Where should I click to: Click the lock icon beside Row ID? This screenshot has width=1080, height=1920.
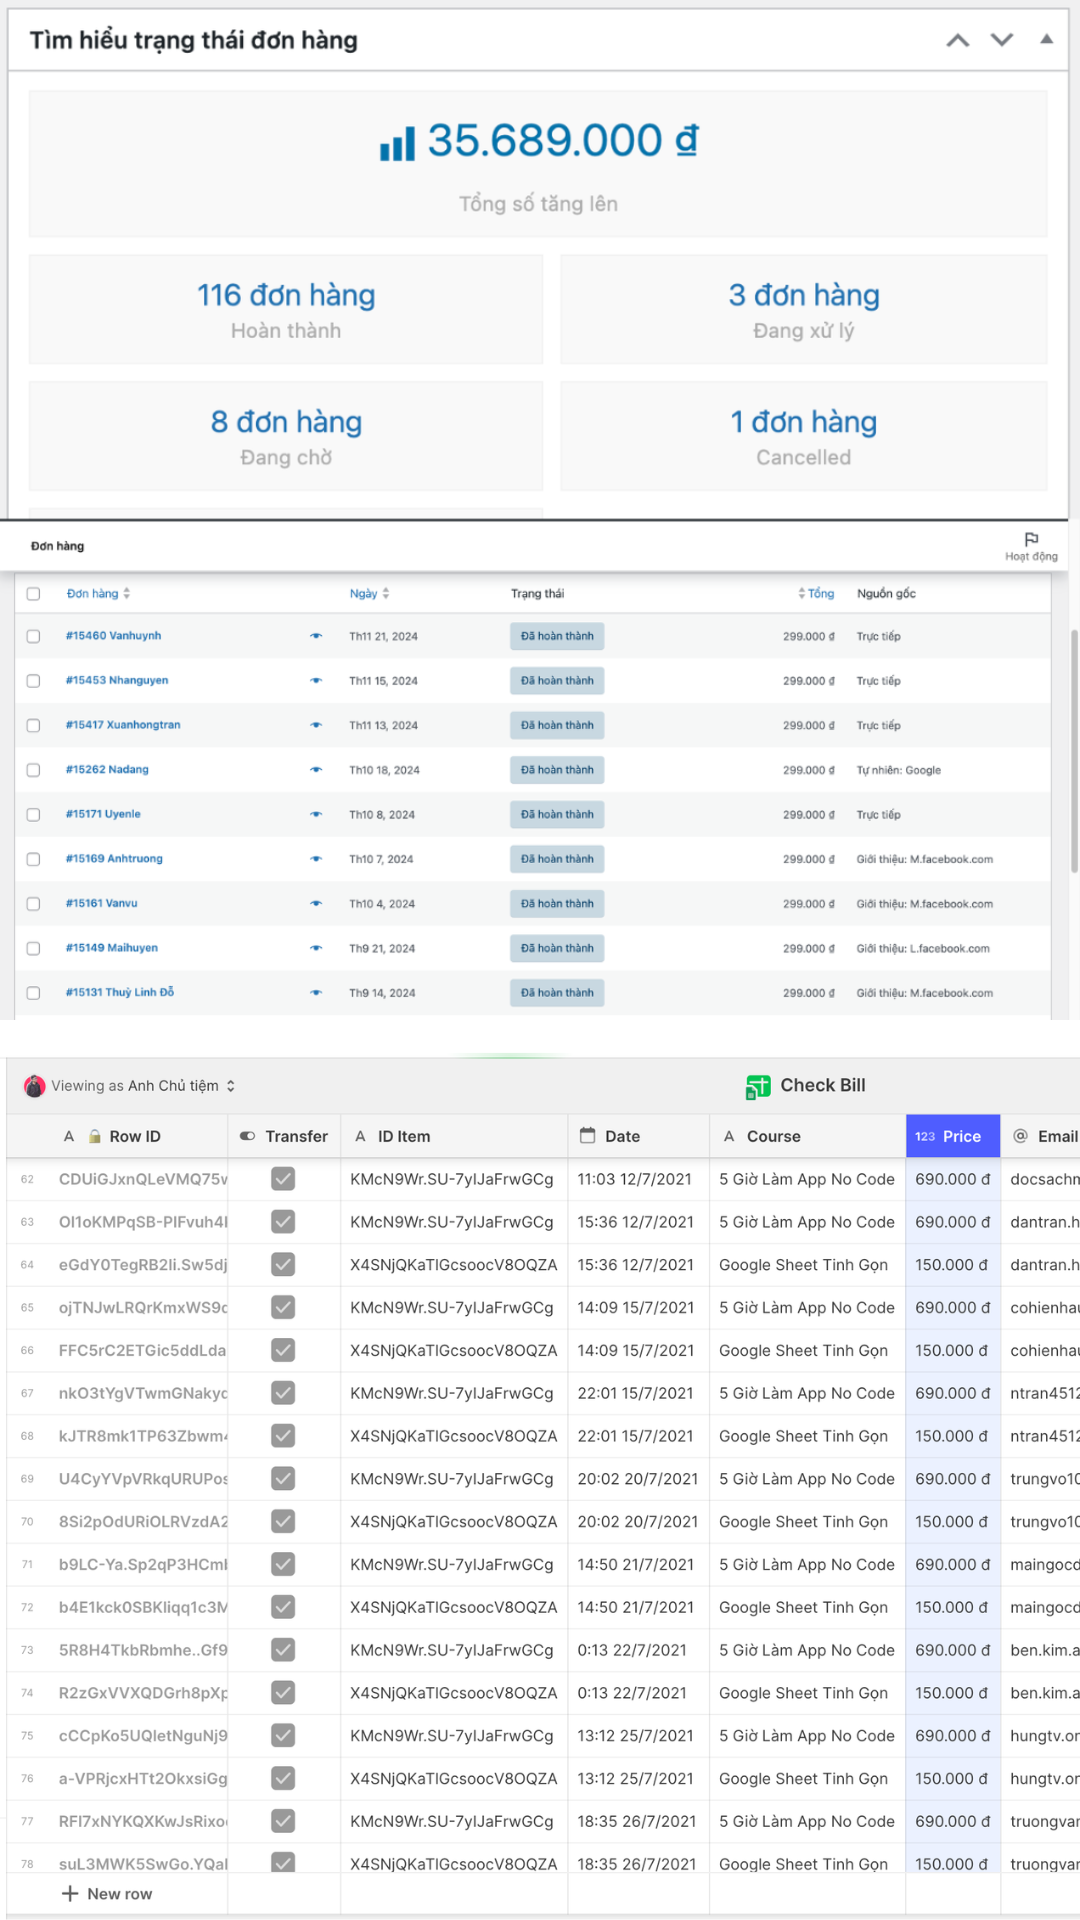pyautogui.click(x=95, y=1136)
